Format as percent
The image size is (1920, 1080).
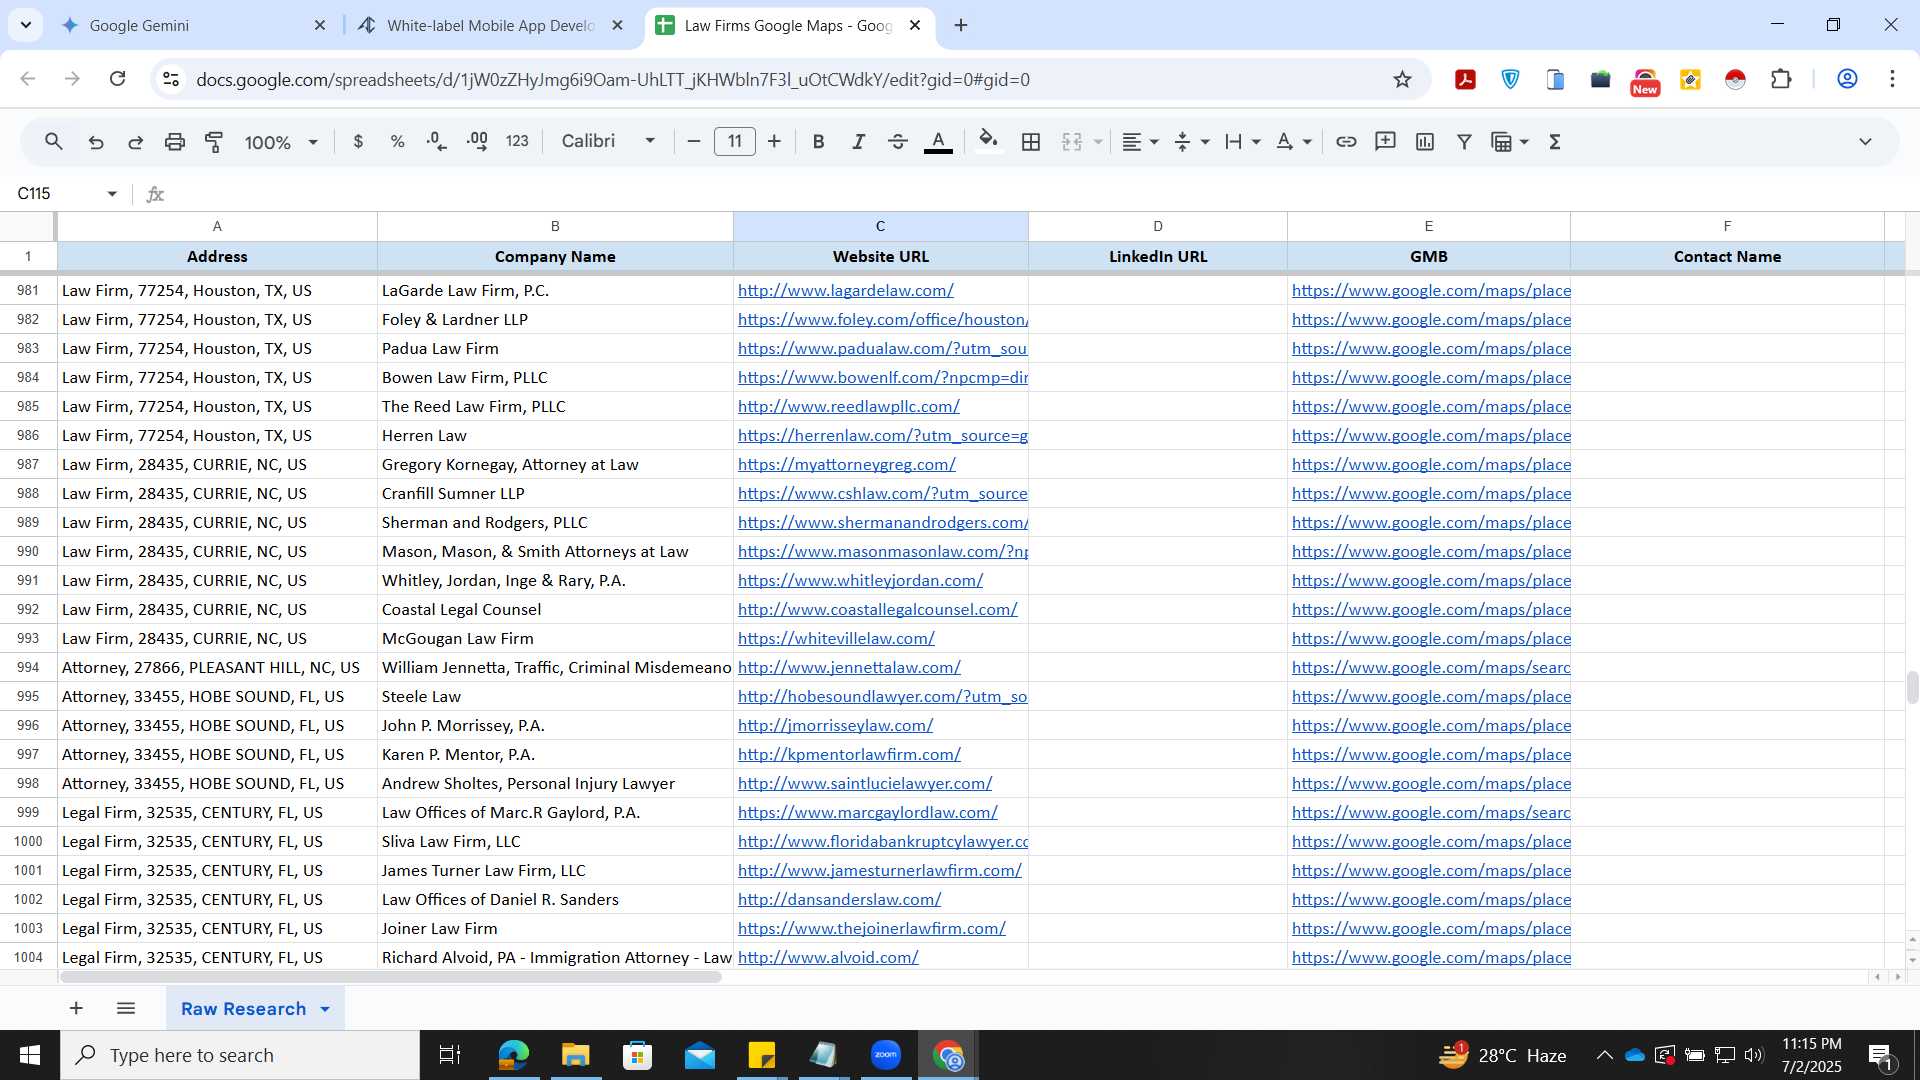[397, 142]
